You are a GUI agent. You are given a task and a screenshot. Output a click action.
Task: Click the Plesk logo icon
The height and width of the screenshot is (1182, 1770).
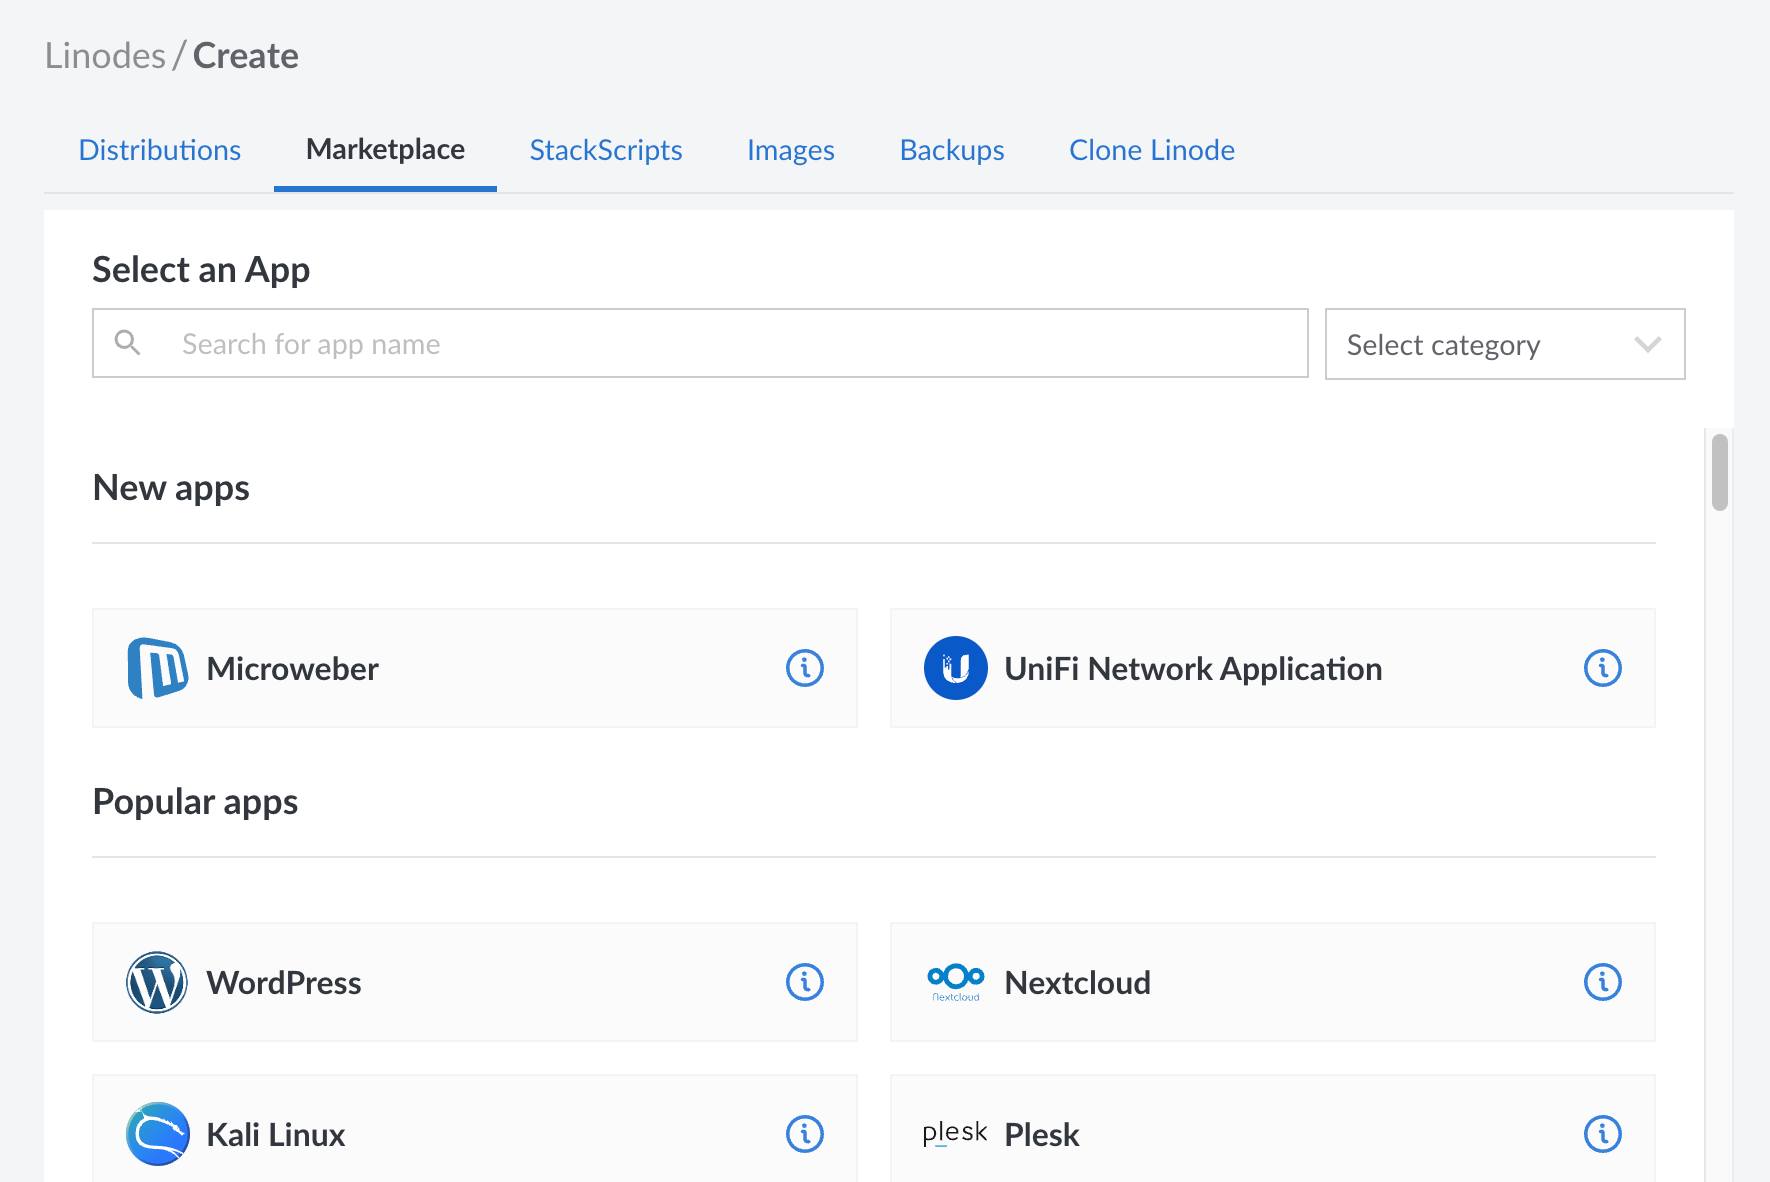pyautogui.click(x=954, y=1133)
